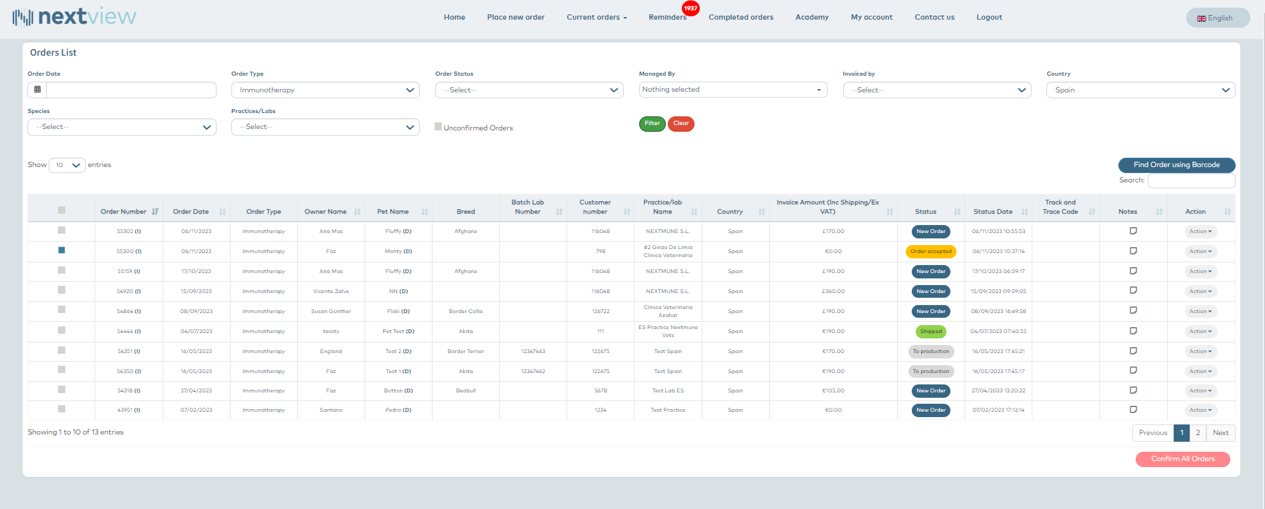Image resolution: width=1265 pixels, height=509 pixels.
Task: Sort by Owner Name column arrows
Action: (x=357, y=212)
